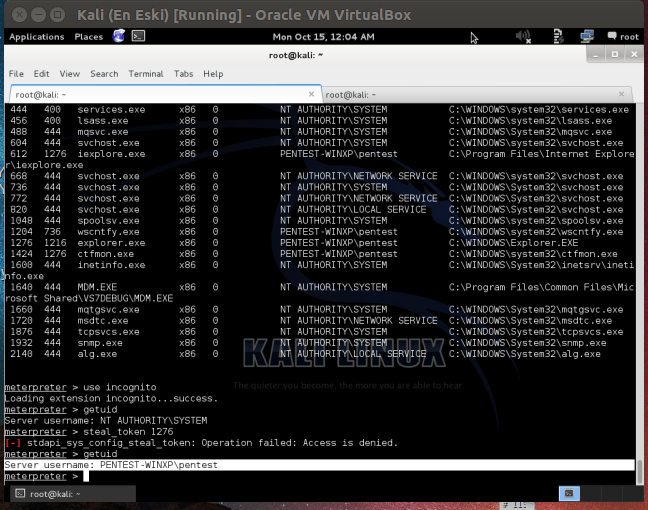Click the 'Access is denied' error line

tap(201, 443)
